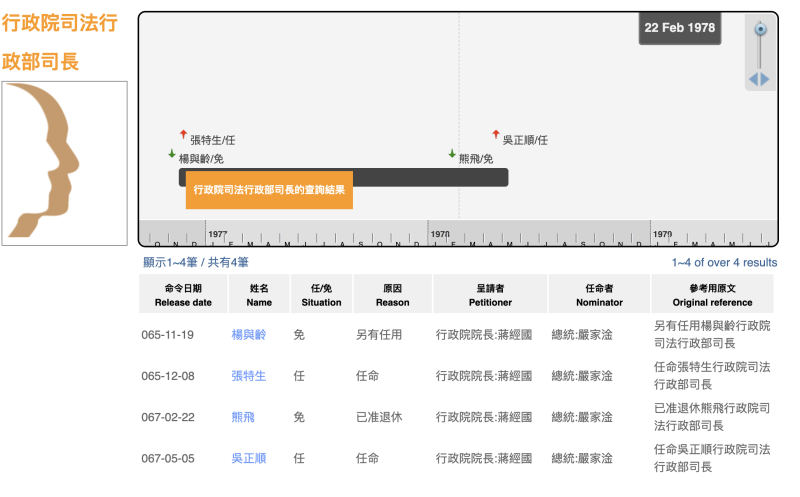
Task: Click the timeline zoom slider handle
Action: point(760,30)
